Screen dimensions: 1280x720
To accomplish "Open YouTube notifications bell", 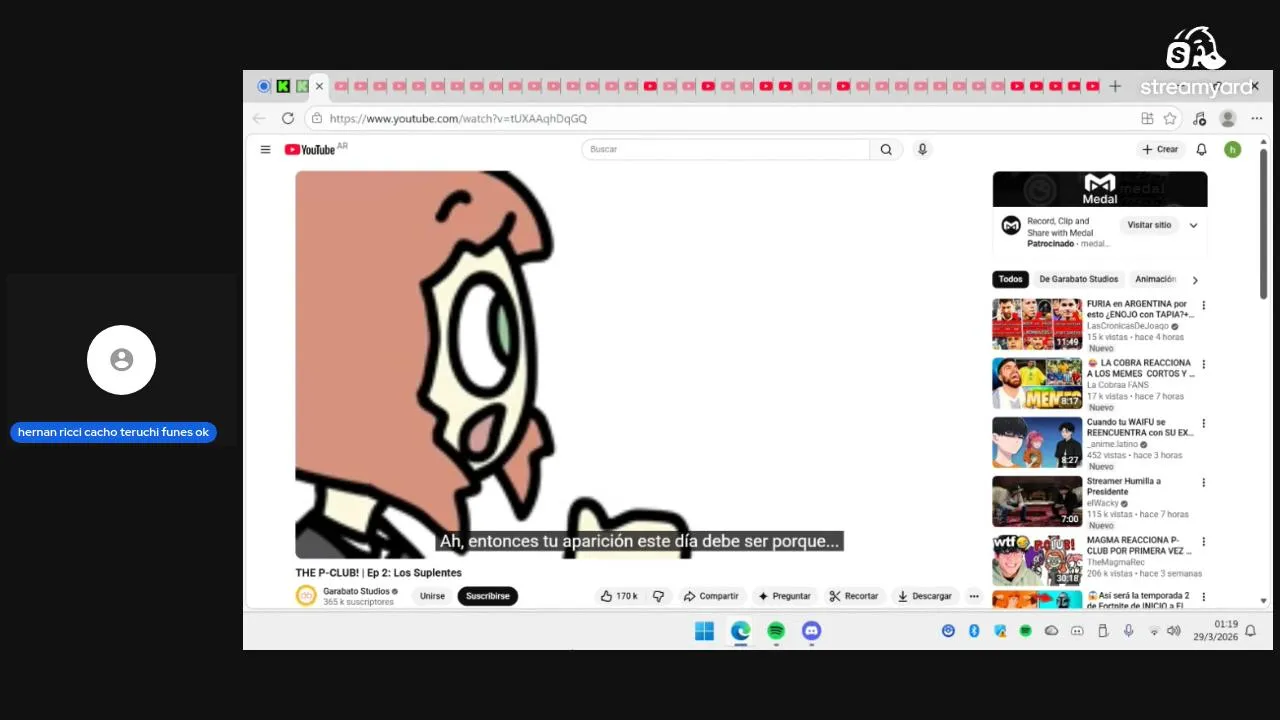I will tap(1202, 149).
